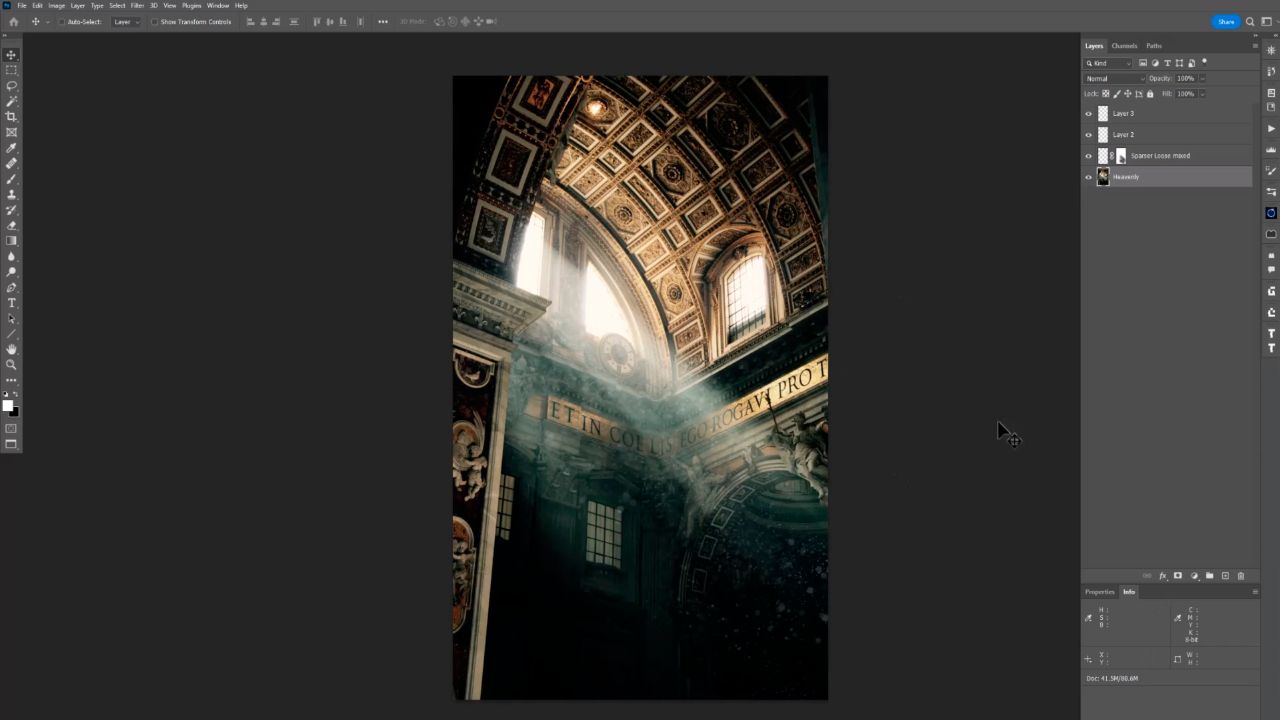This screenshot has width=1280, height=720.
Task: Select the Healing Brush tool
Action: pos(11,163)
